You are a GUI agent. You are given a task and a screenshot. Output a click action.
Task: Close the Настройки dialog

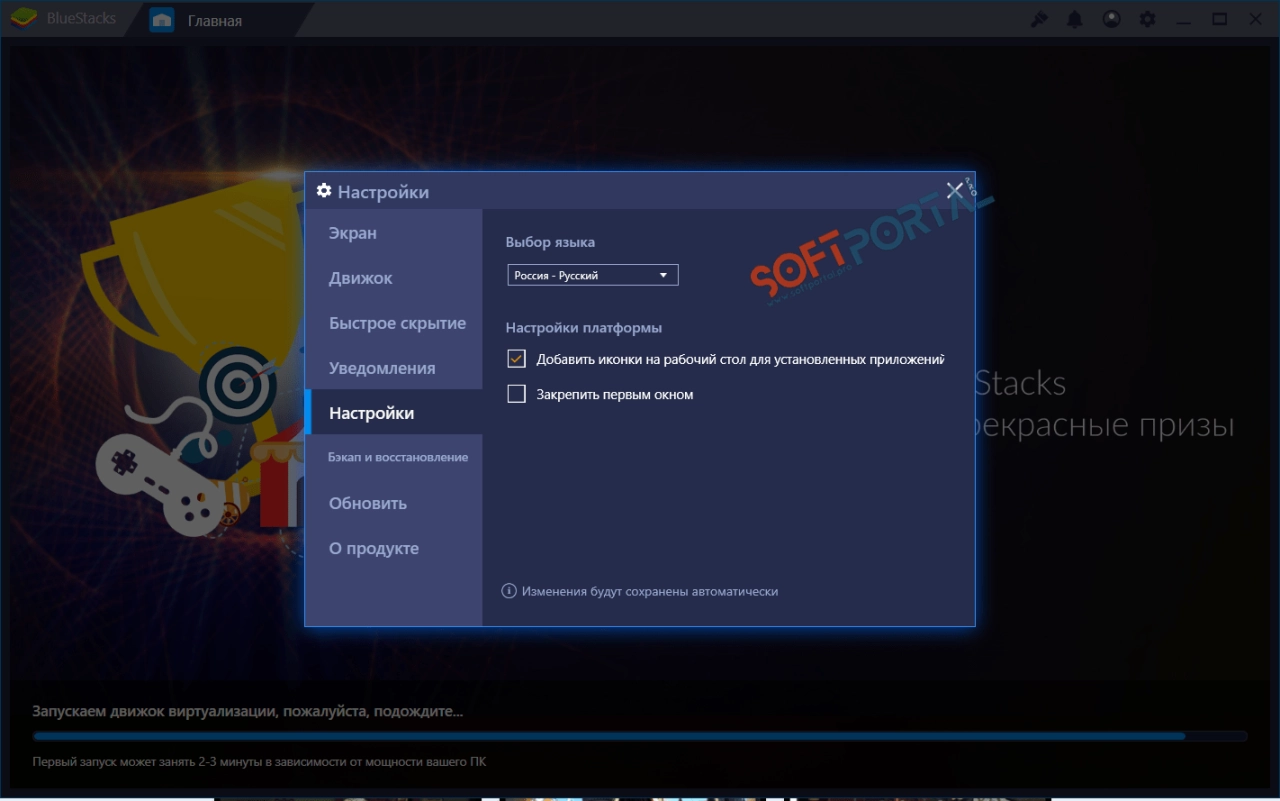click(x=954, y=190)
